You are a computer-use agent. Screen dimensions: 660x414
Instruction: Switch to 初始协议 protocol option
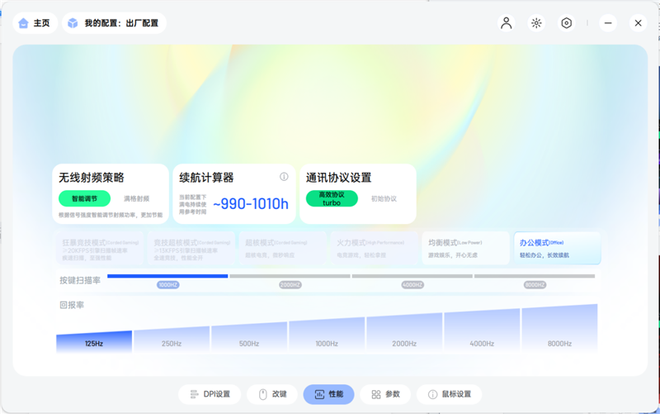(384, 199)
